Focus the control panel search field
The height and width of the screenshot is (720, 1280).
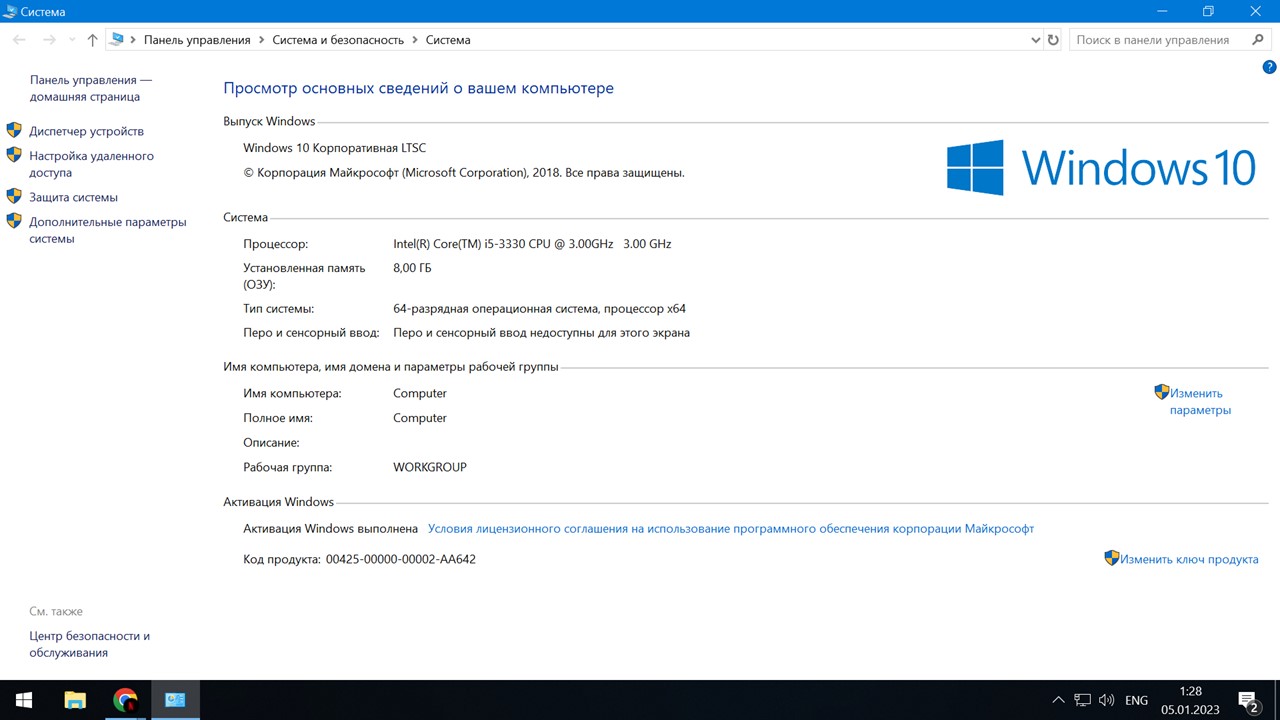1160,40
